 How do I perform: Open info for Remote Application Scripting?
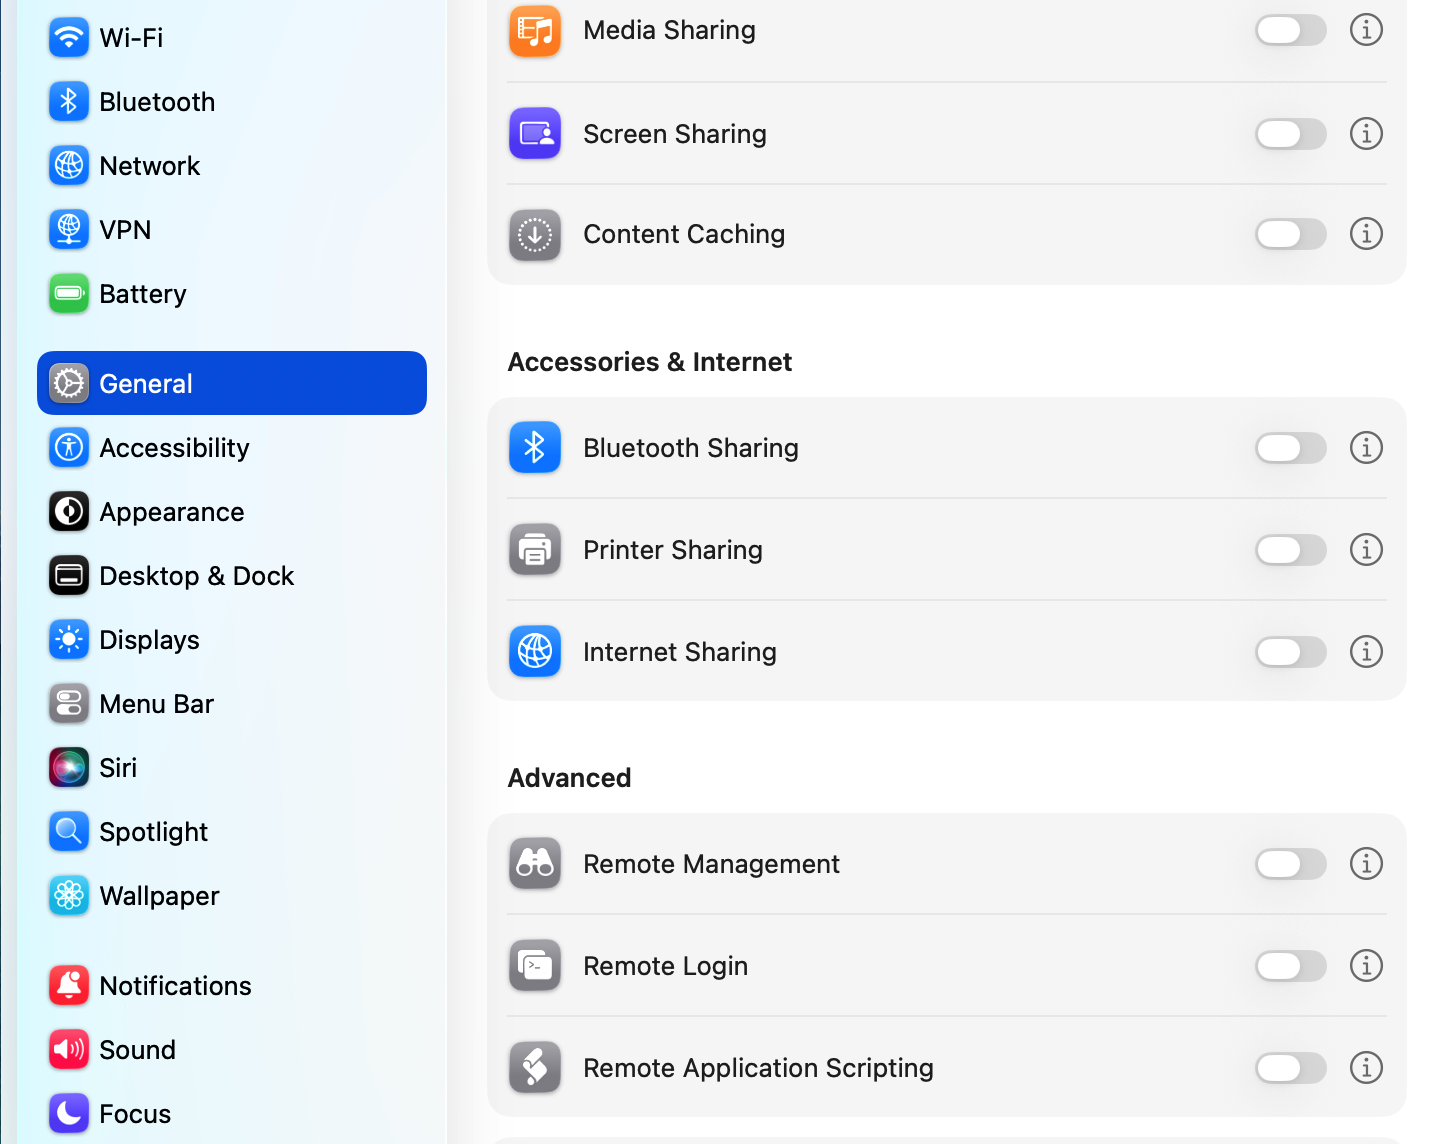(x=1366, y=1068)
